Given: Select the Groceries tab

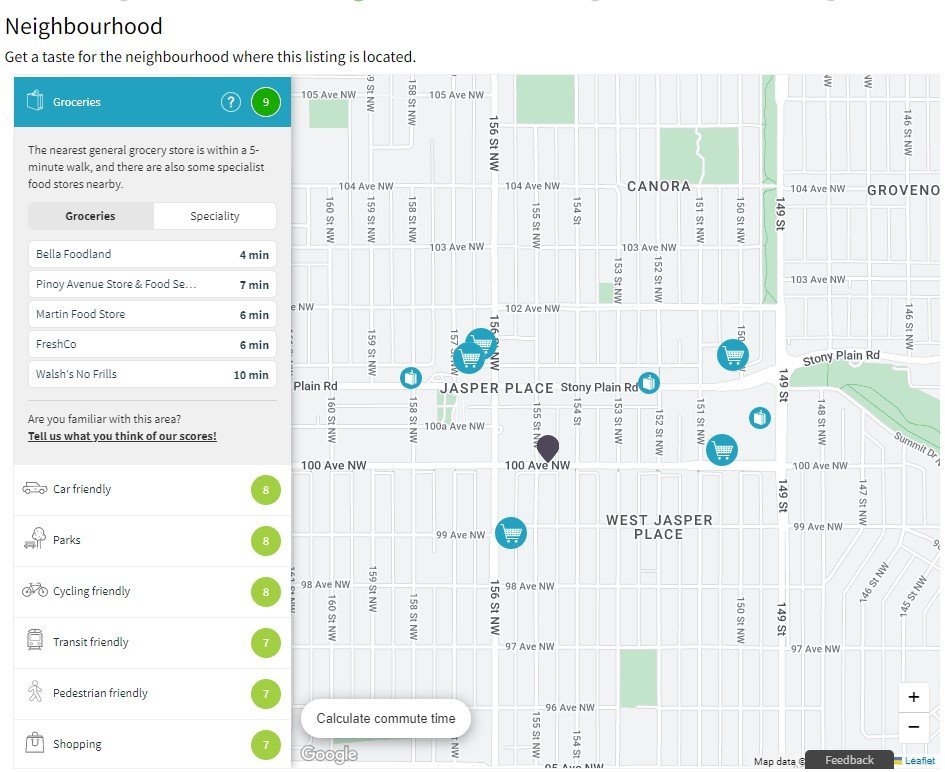Looking at the screenshot, I should point(90,216).
